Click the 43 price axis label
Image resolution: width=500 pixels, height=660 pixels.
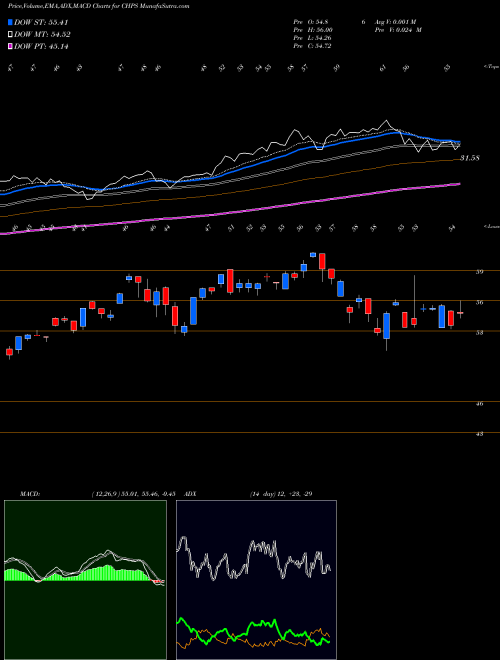[479, 434]
